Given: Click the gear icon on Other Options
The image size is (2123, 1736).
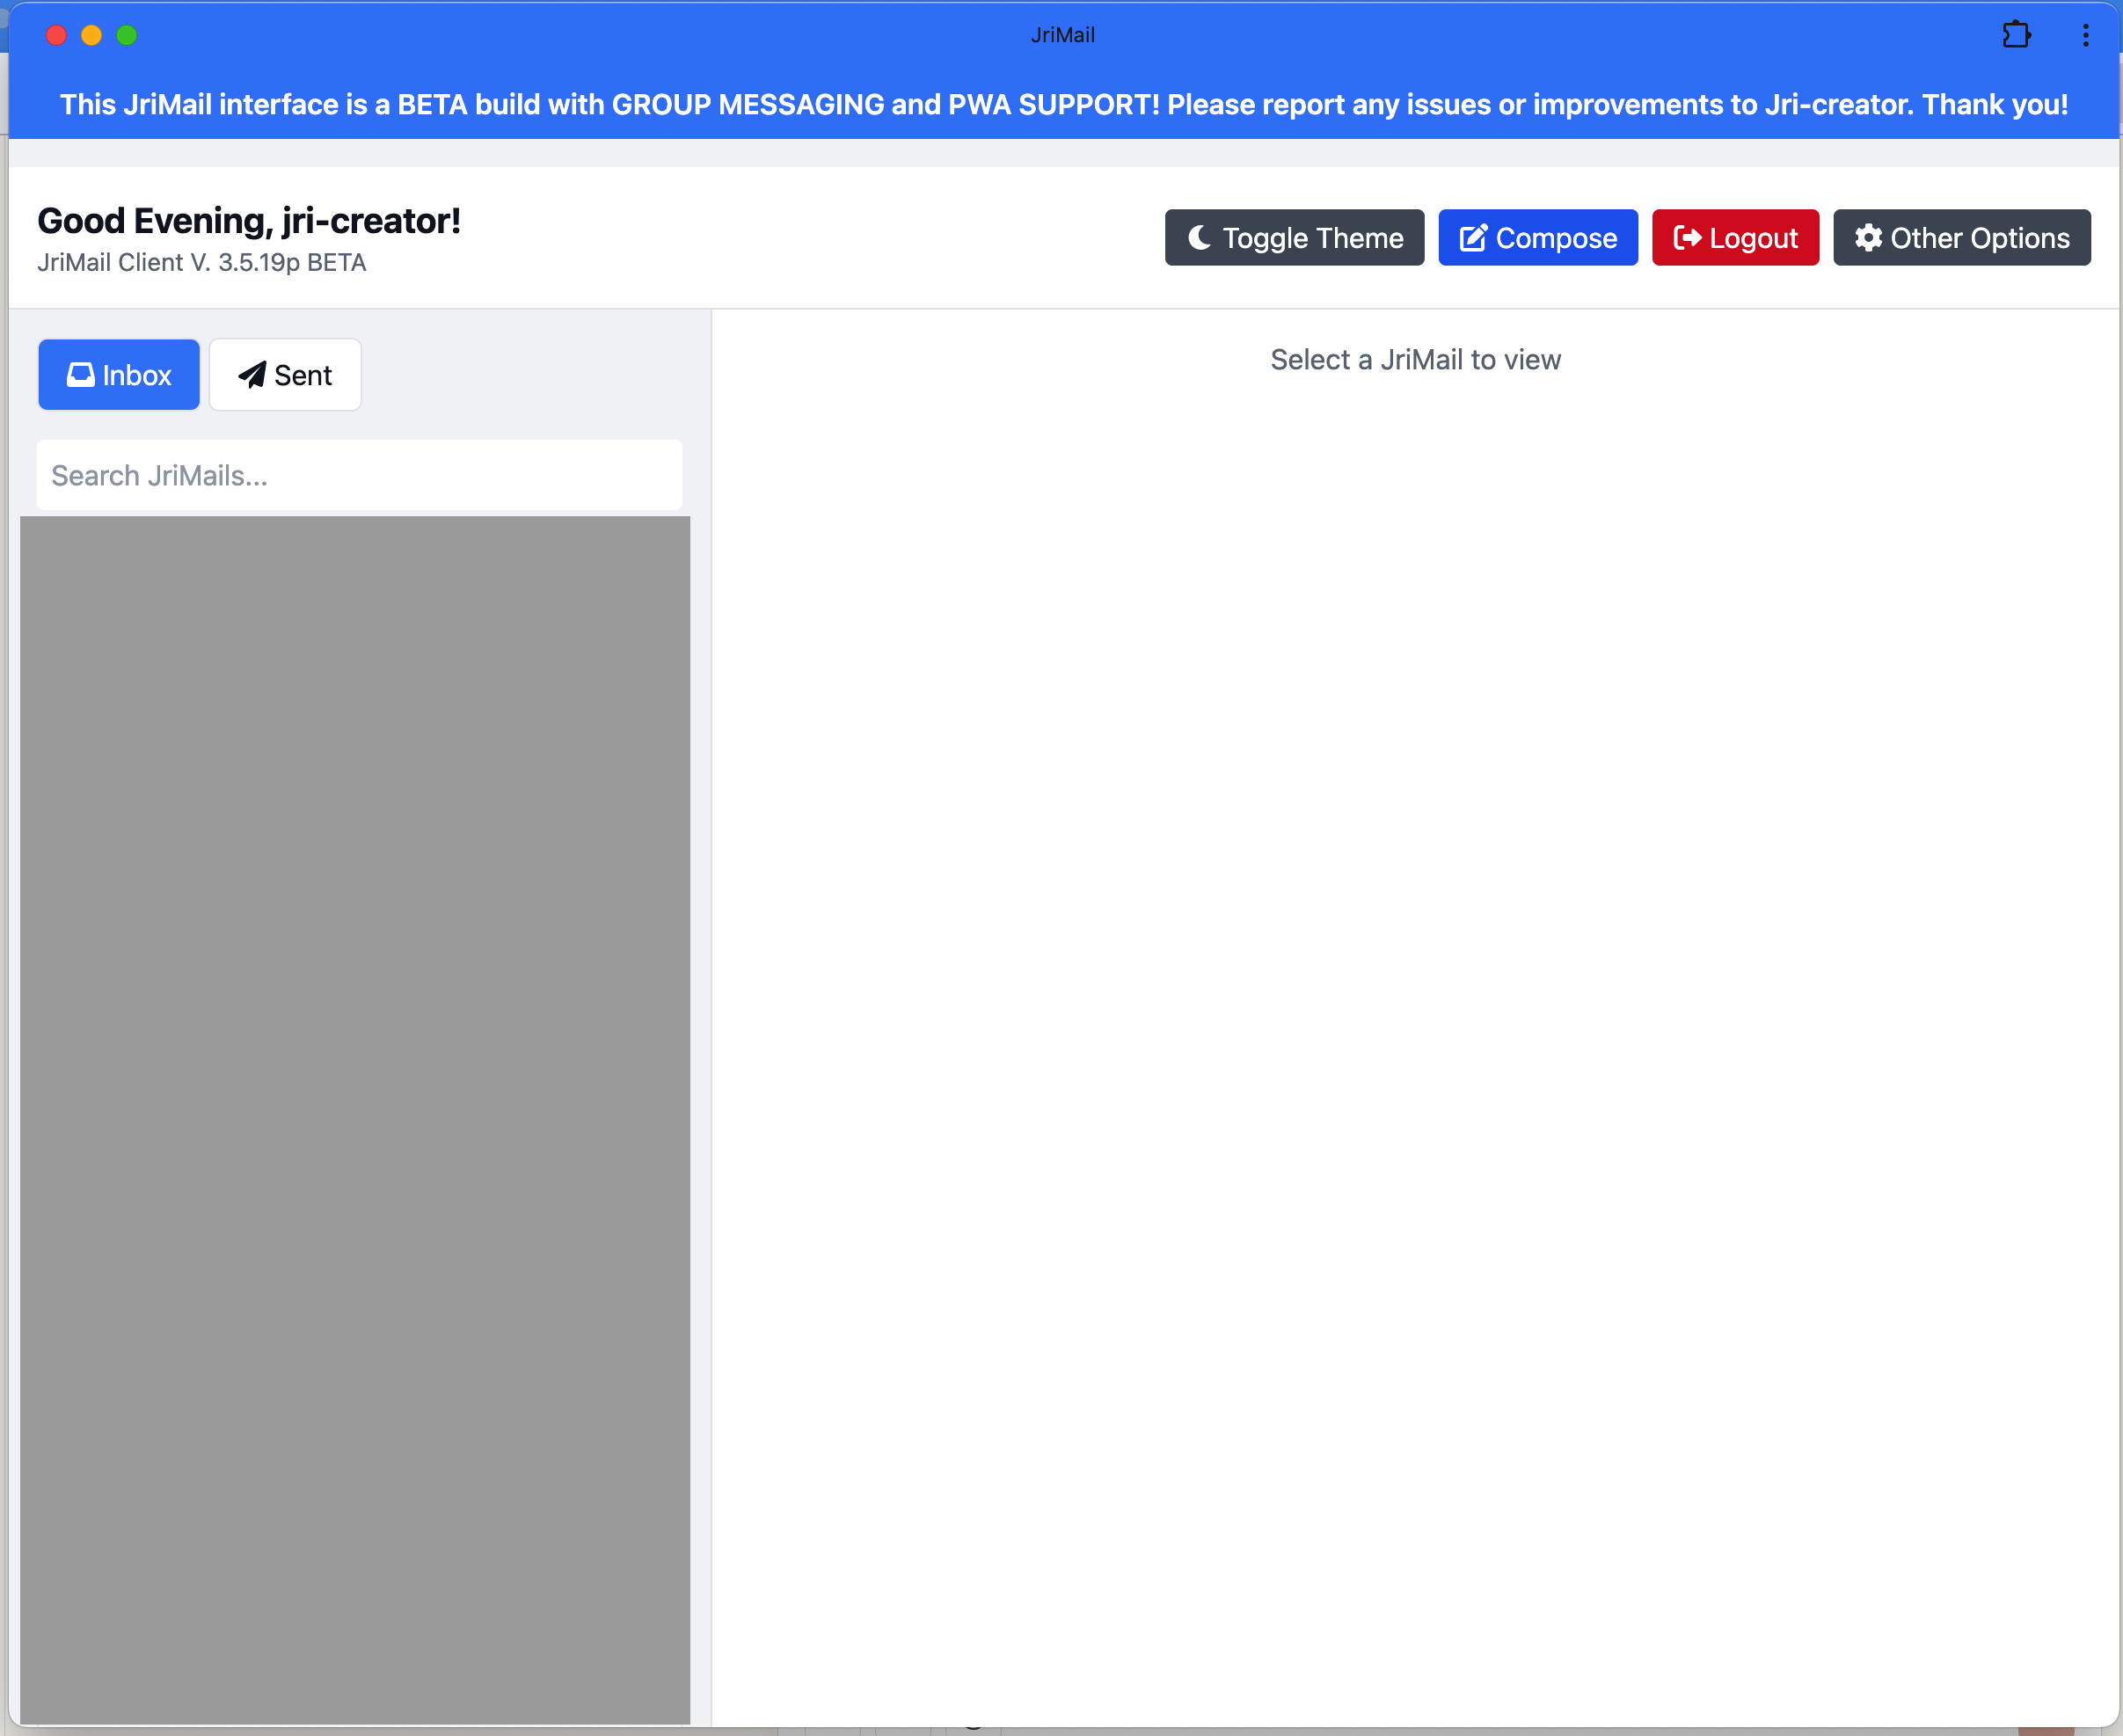Looking at the screenshot, I should pyautogui.click(x=1868, y=237).
